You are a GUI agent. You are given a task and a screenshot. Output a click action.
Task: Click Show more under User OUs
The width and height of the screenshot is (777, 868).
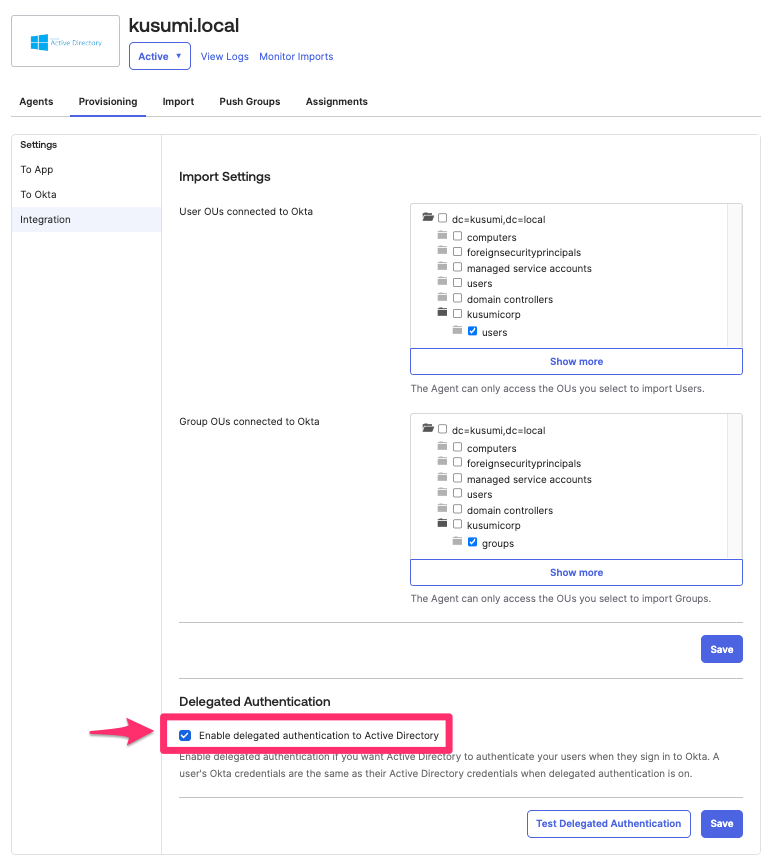576,361
